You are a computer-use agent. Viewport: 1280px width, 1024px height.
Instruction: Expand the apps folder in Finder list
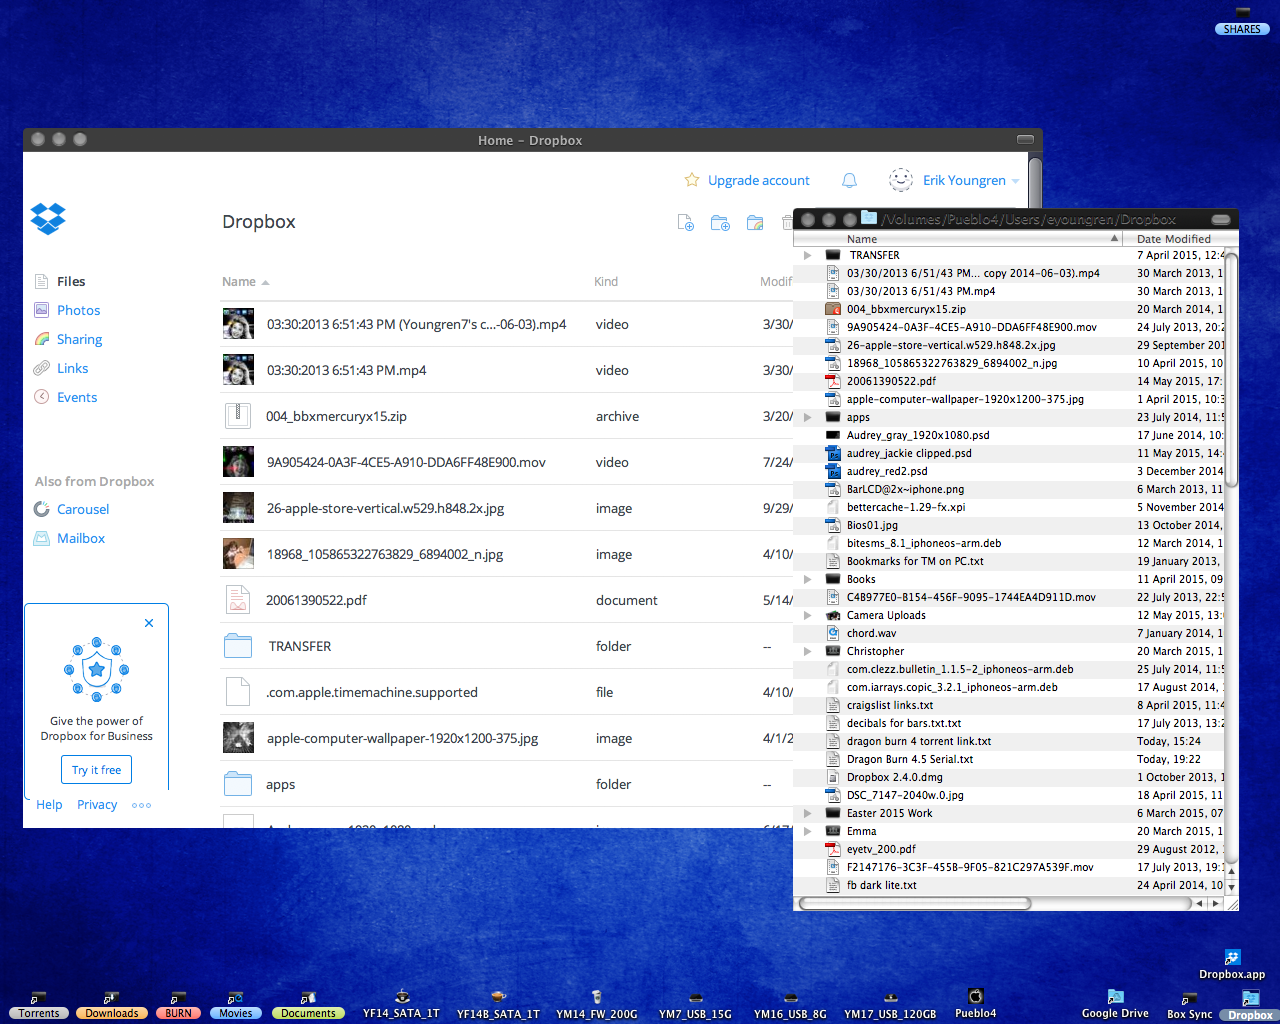[x=808, y=417]
